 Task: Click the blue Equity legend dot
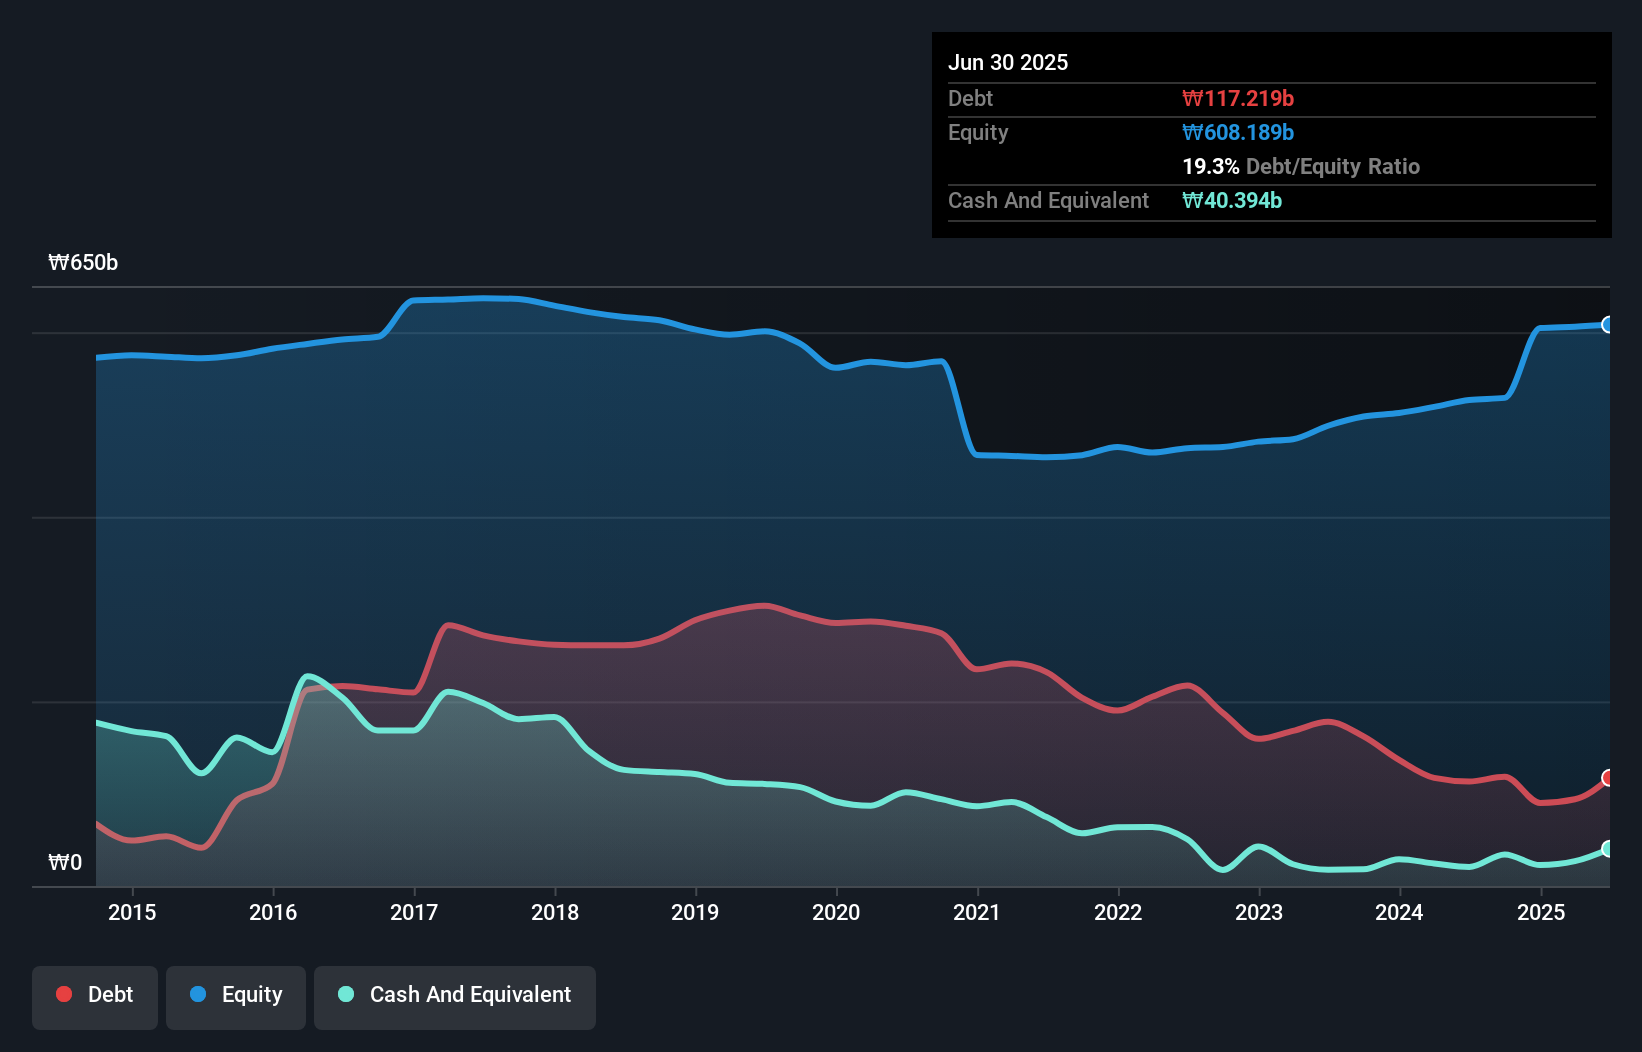198,994
